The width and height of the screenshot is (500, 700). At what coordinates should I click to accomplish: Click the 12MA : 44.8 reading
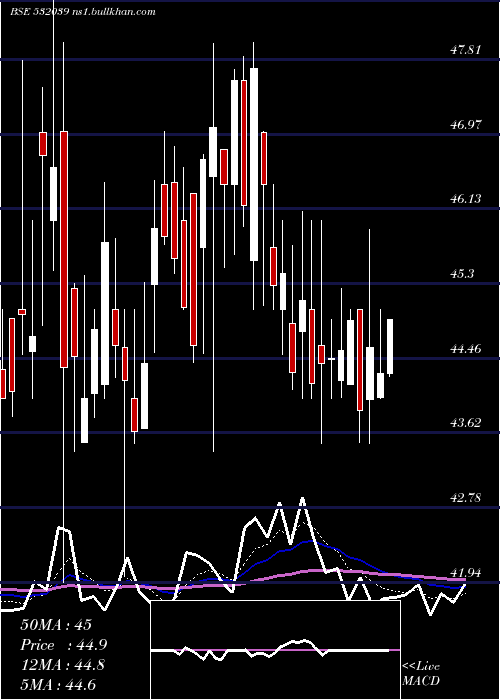(62, 665)
